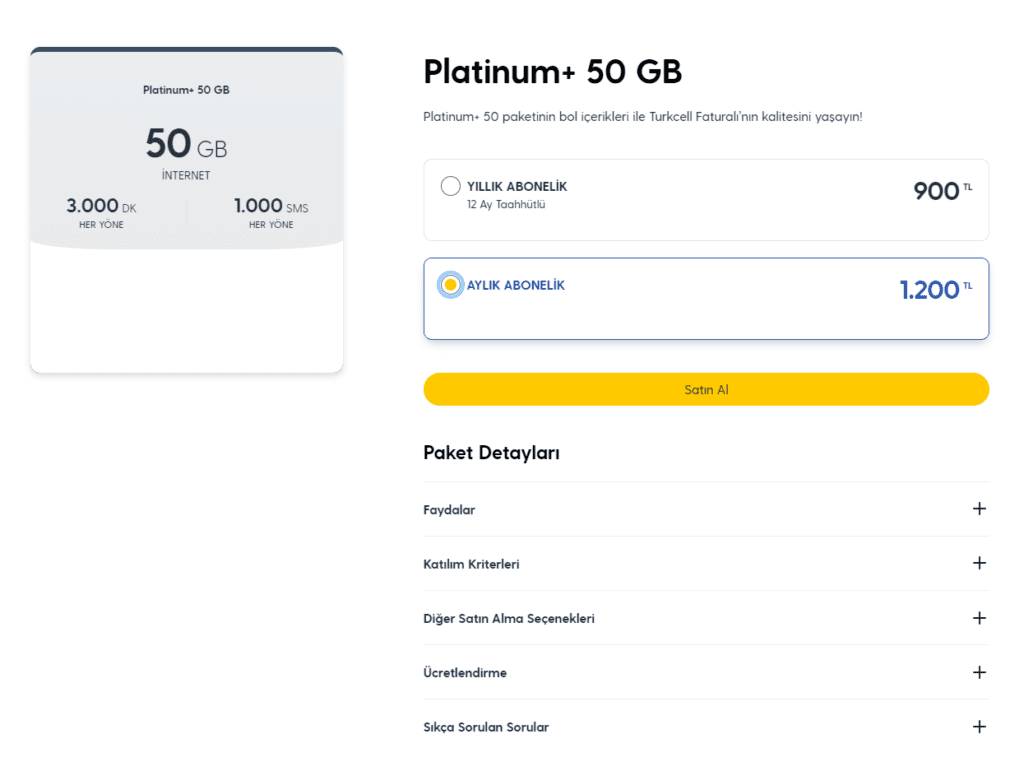
Task: Click the 1.000 SMS Her Yöne info
Action: [x=271, y=213]
